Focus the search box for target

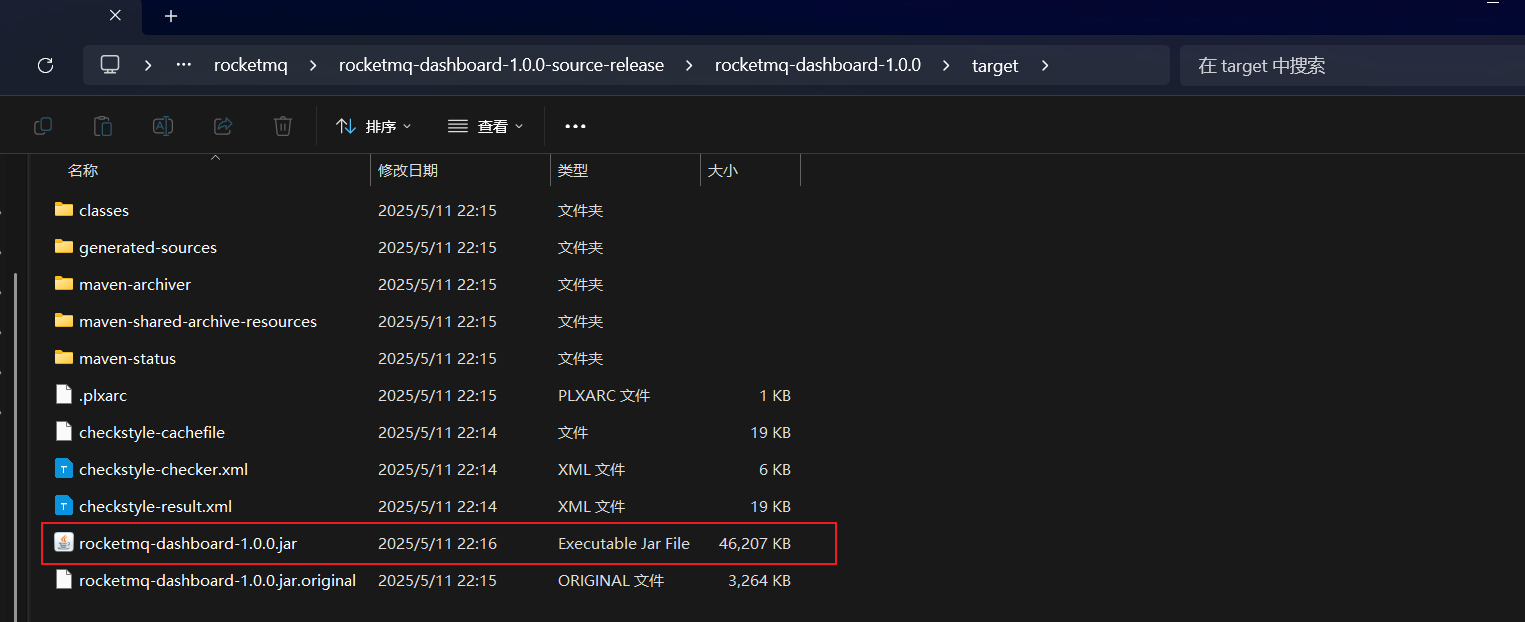1352,65
